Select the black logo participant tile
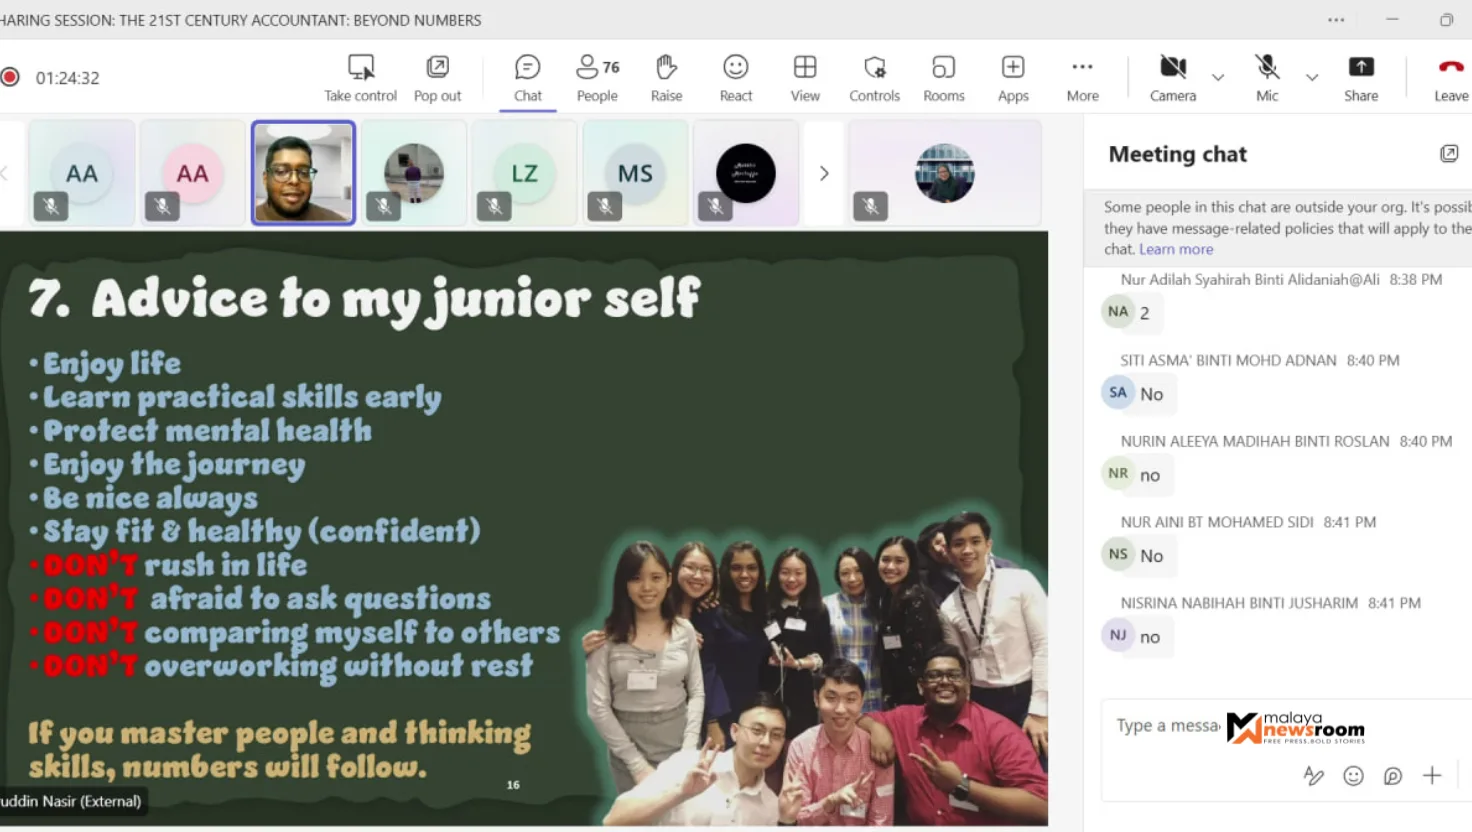 746,173
